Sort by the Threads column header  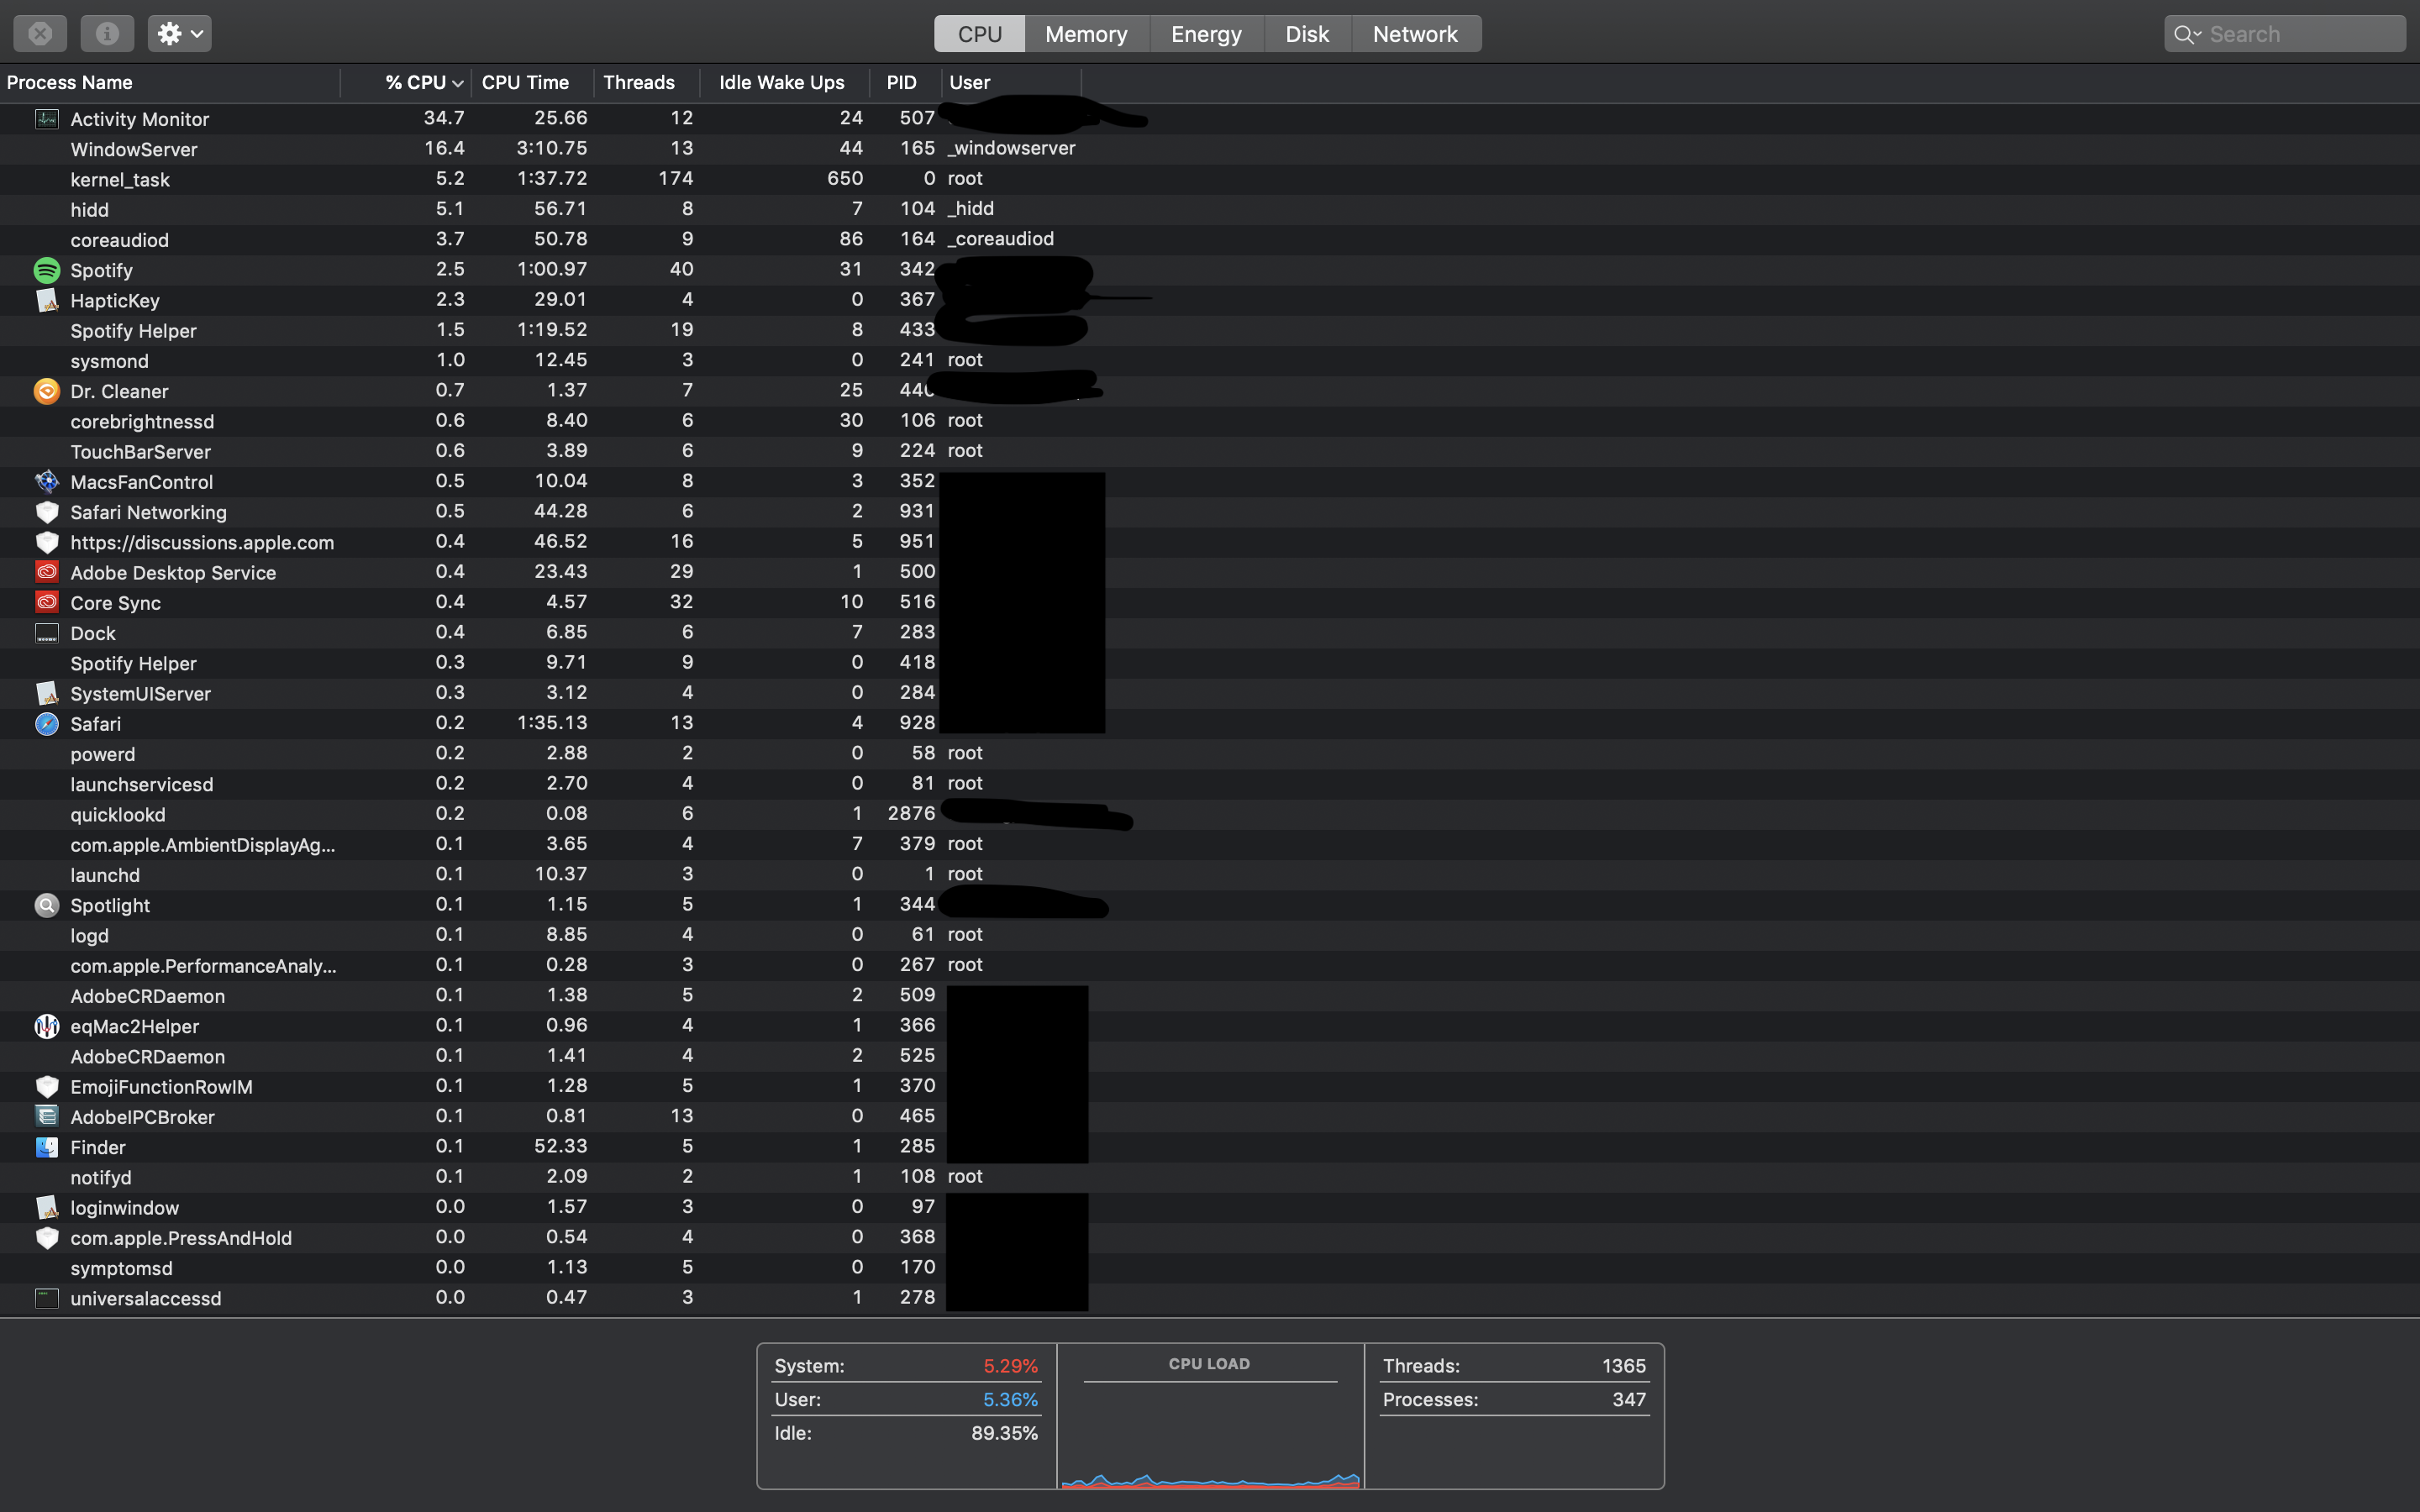pyautogui.click(x=639, y=83)
